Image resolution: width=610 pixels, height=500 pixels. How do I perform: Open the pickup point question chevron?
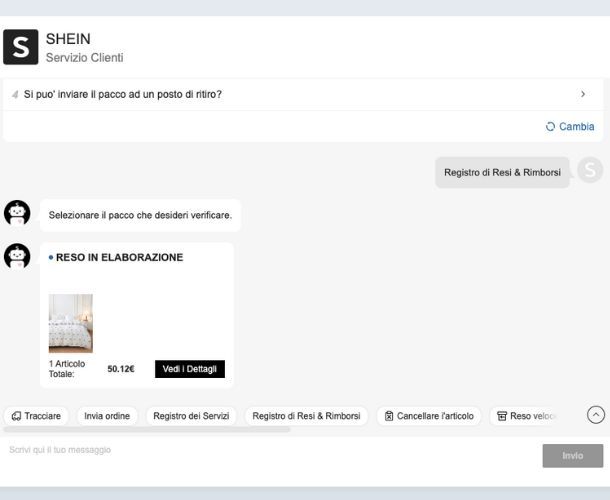[583, 94]
